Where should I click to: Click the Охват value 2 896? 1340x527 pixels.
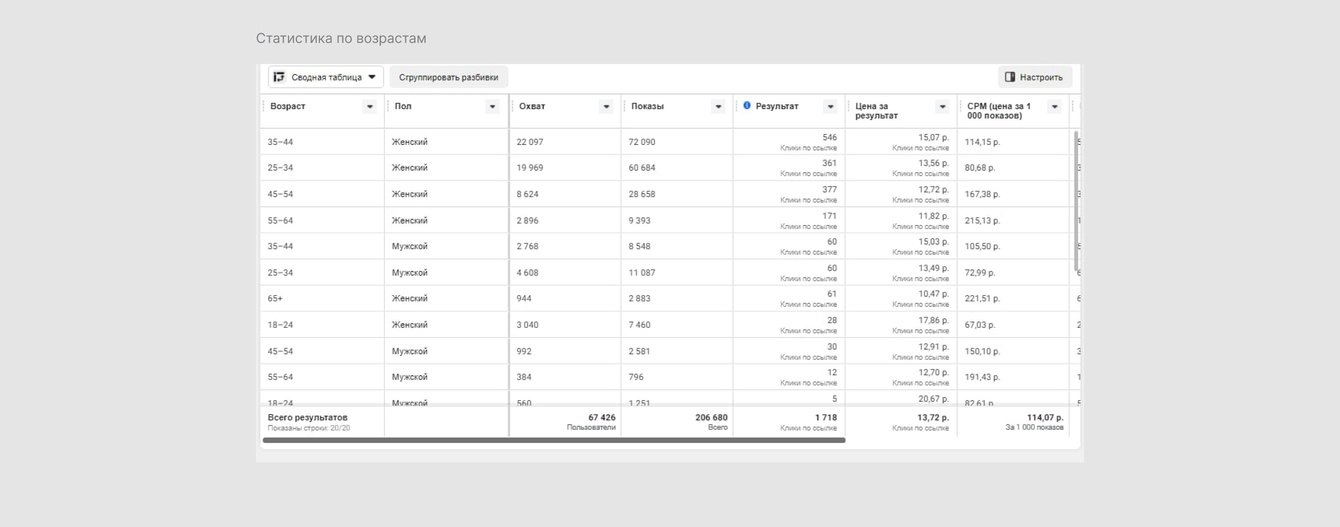pos(527,220)
